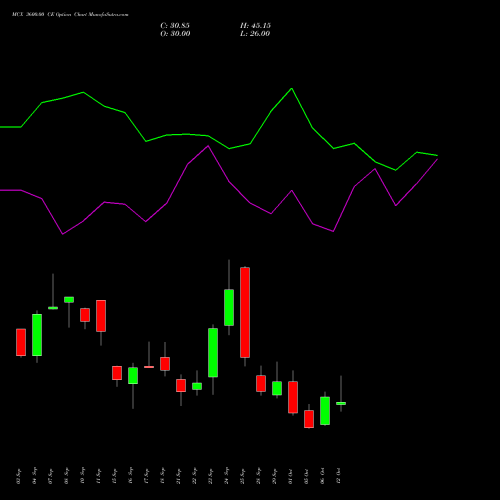Click the red candle for 01 Oct
Image resolution: width=500 pixels, height=500 pixels.
[x=293, y=397]
